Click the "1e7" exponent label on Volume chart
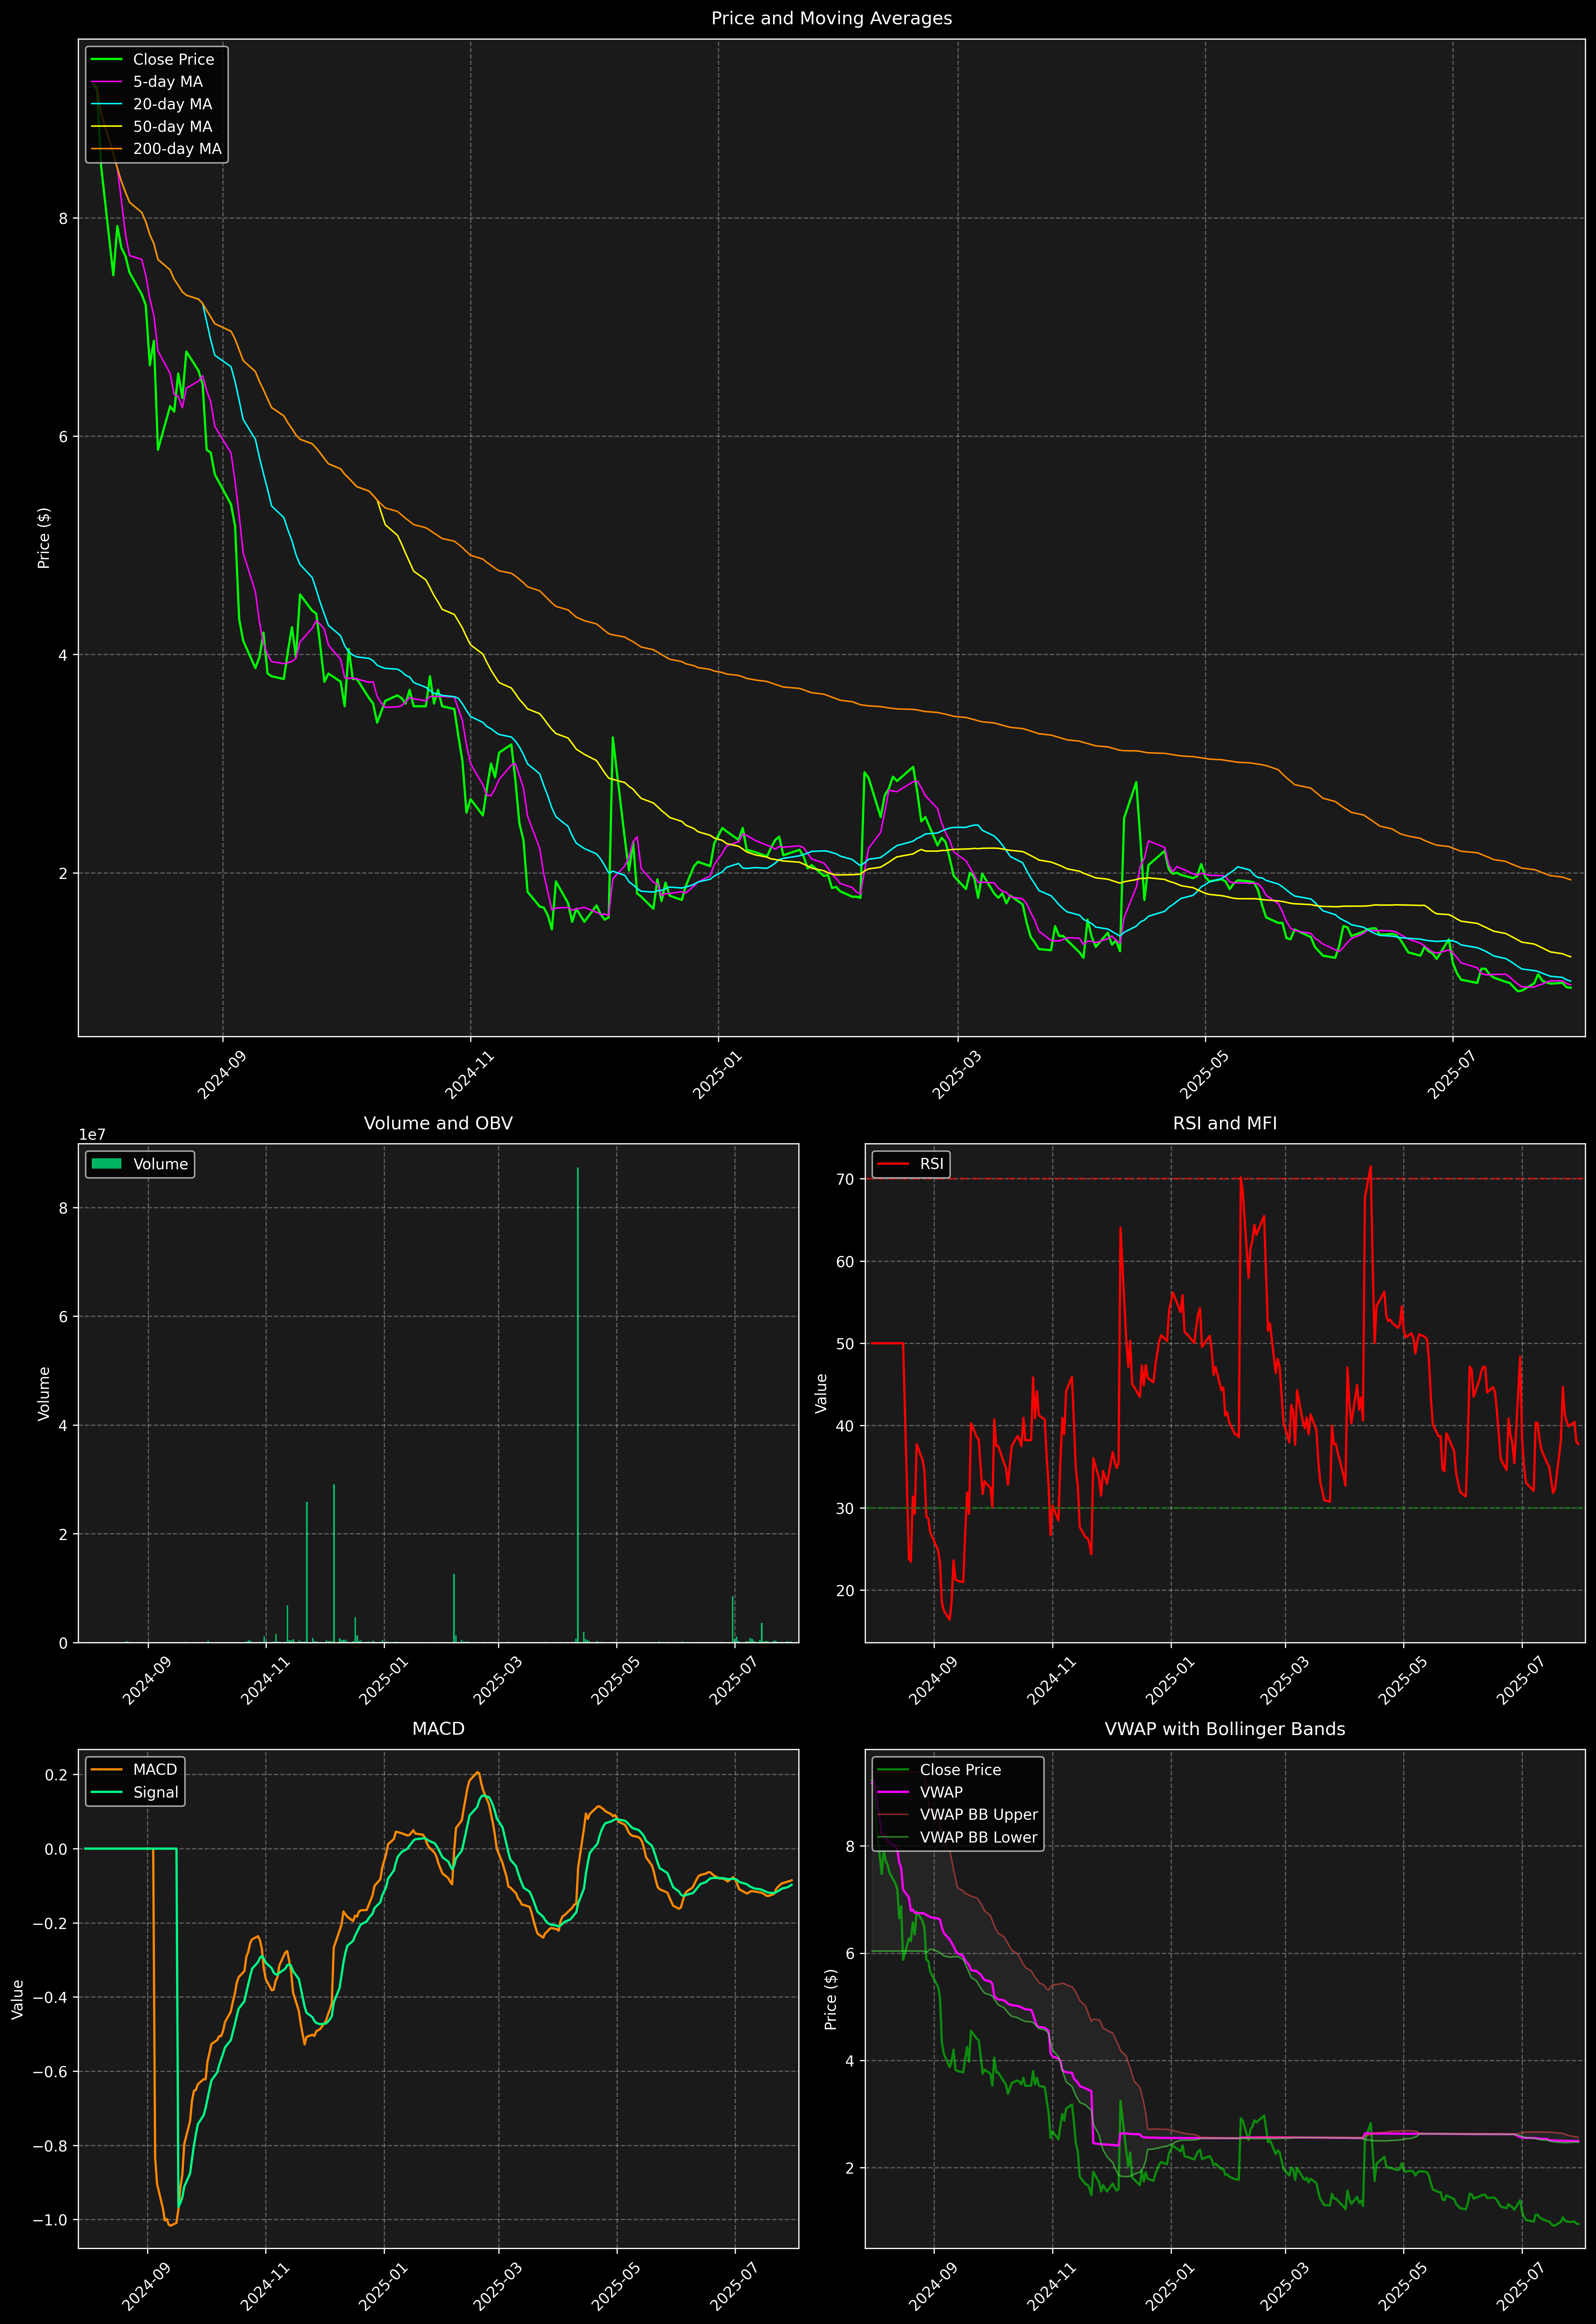 [x=92, y=1135]
